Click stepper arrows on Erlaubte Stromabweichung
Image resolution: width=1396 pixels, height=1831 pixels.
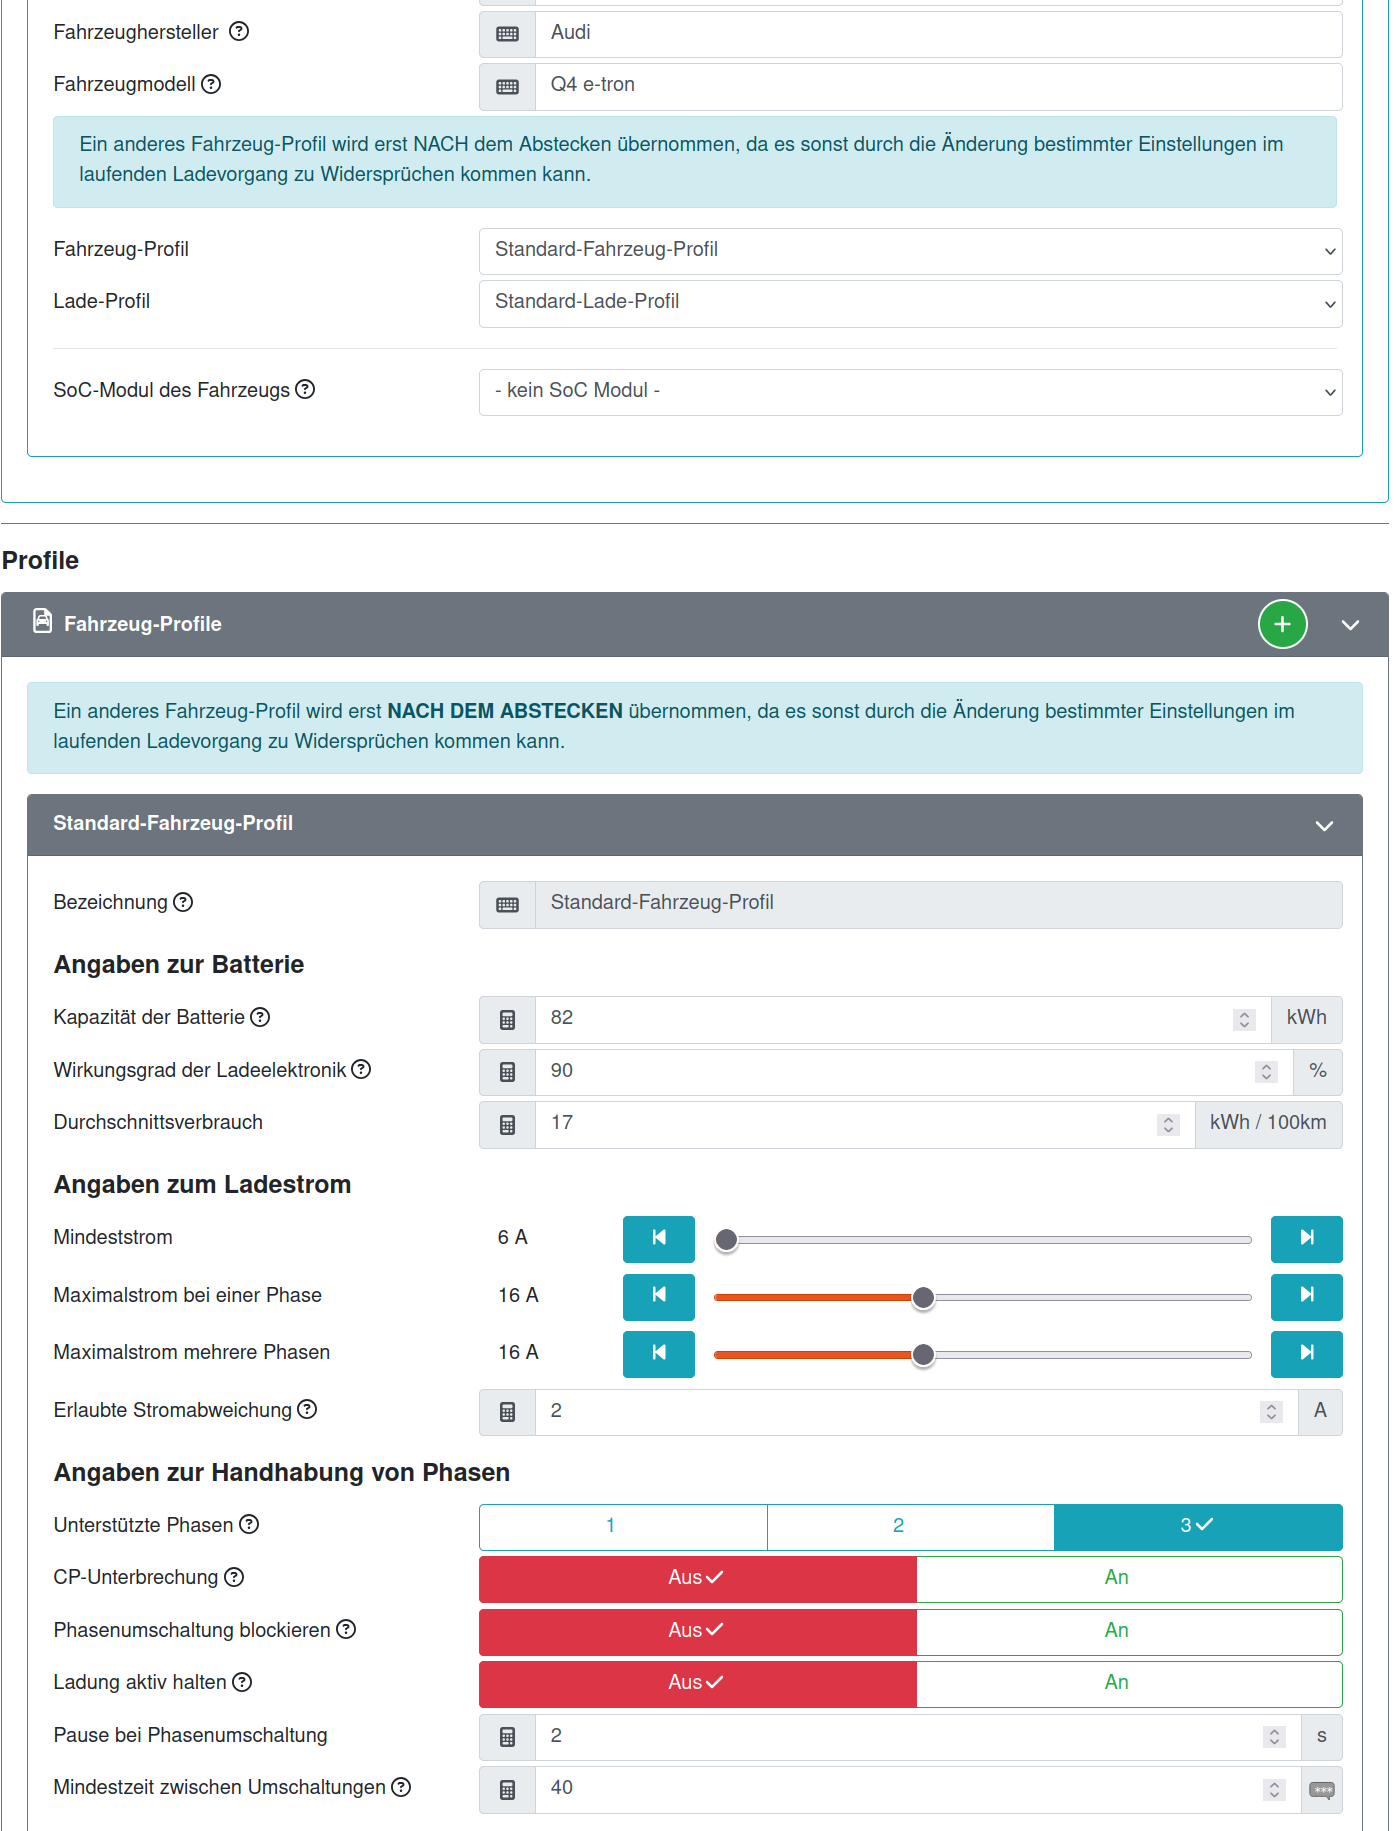click(1272, 1411)
